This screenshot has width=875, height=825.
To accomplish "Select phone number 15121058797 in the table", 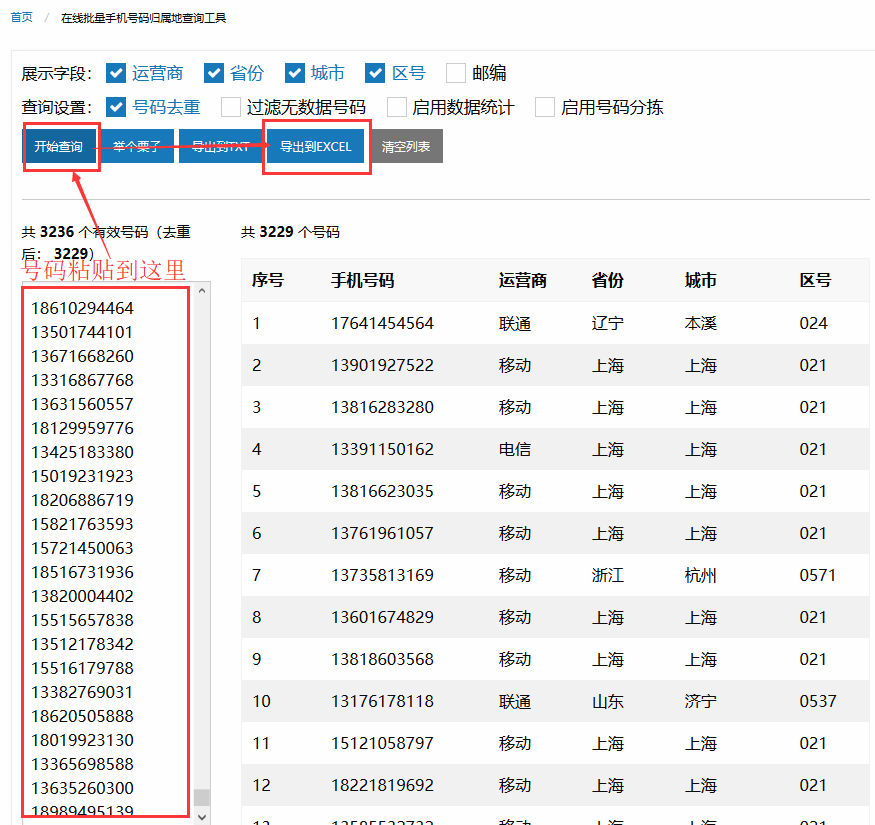I will [382, 743].
